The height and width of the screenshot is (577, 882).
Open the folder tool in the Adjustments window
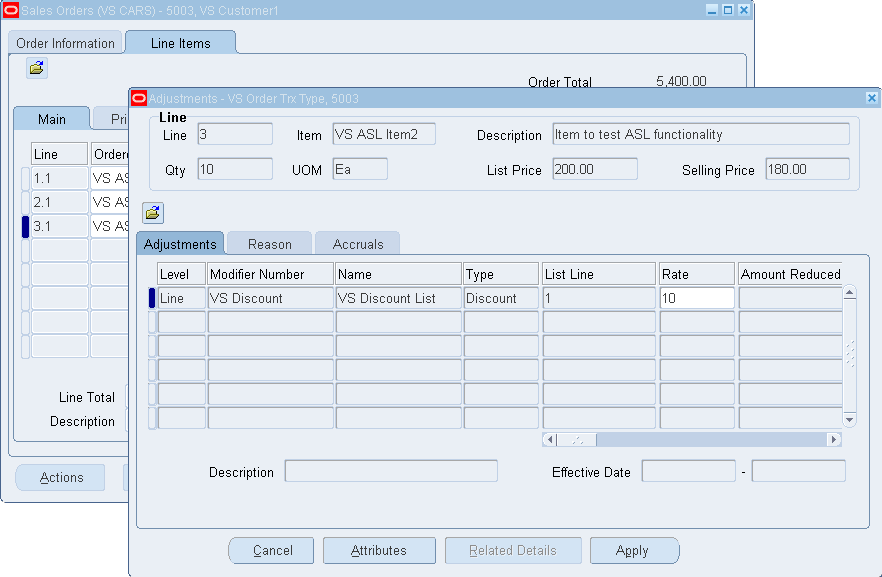[x=152, y=212]
